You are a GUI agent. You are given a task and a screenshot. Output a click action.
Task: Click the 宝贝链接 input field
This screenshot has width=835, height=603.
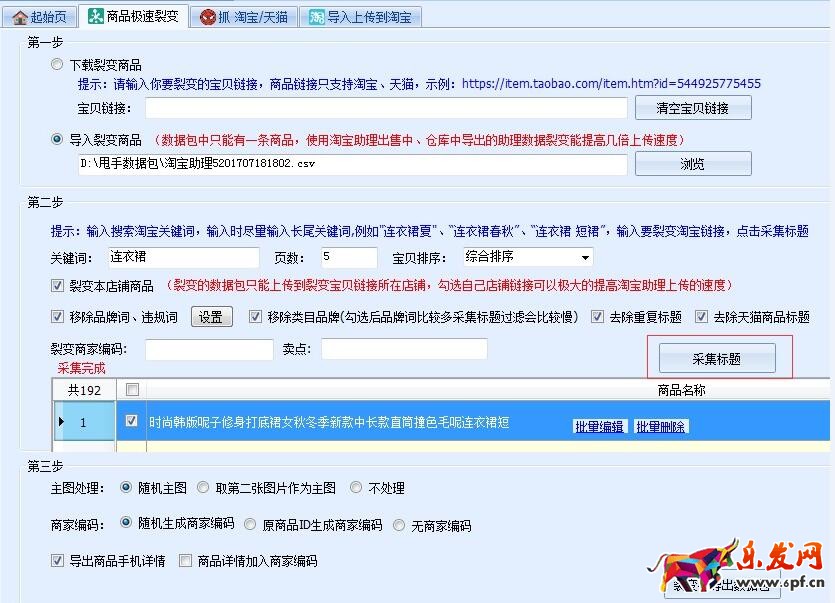click(386, 108)
